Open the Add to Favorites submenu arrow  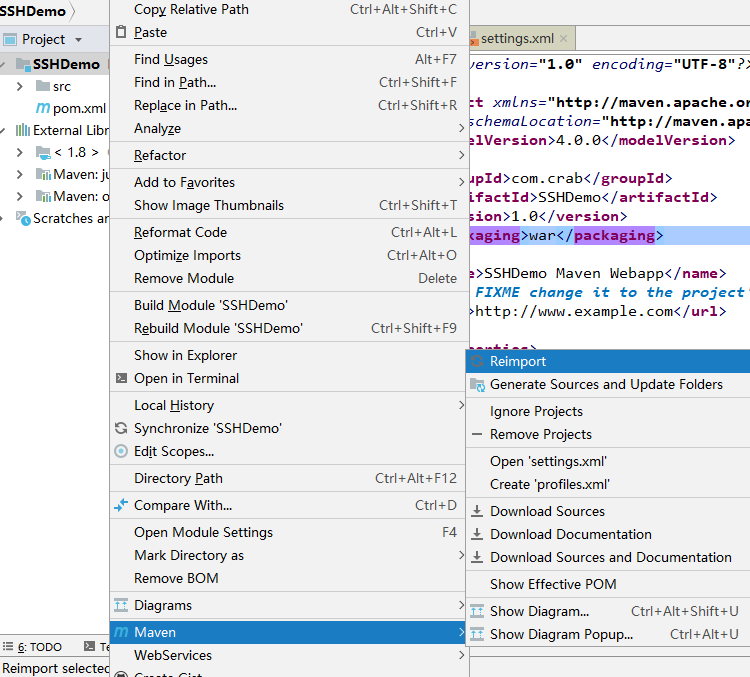pos(461,182)
